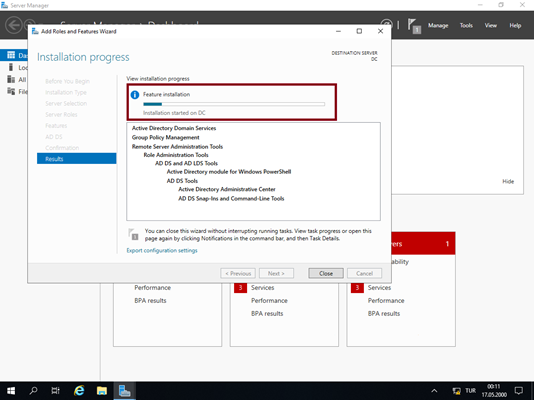The image size is (534, 400).
Task: Select the Server Roles wizard step
Action: (x=61, y=114)
